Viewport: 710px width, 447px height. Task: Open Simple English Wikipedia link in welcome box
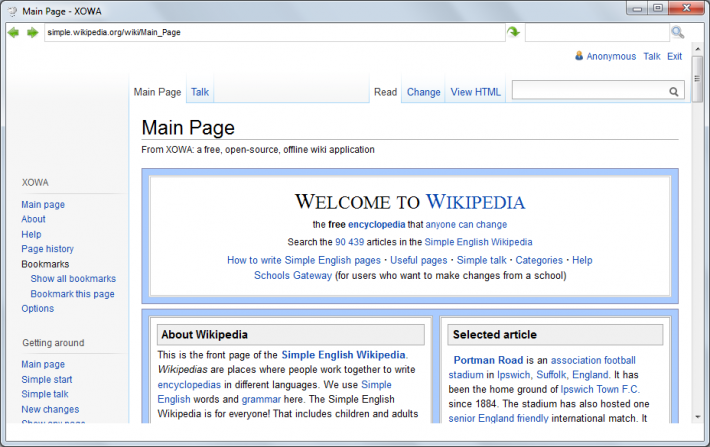(479, 242)
